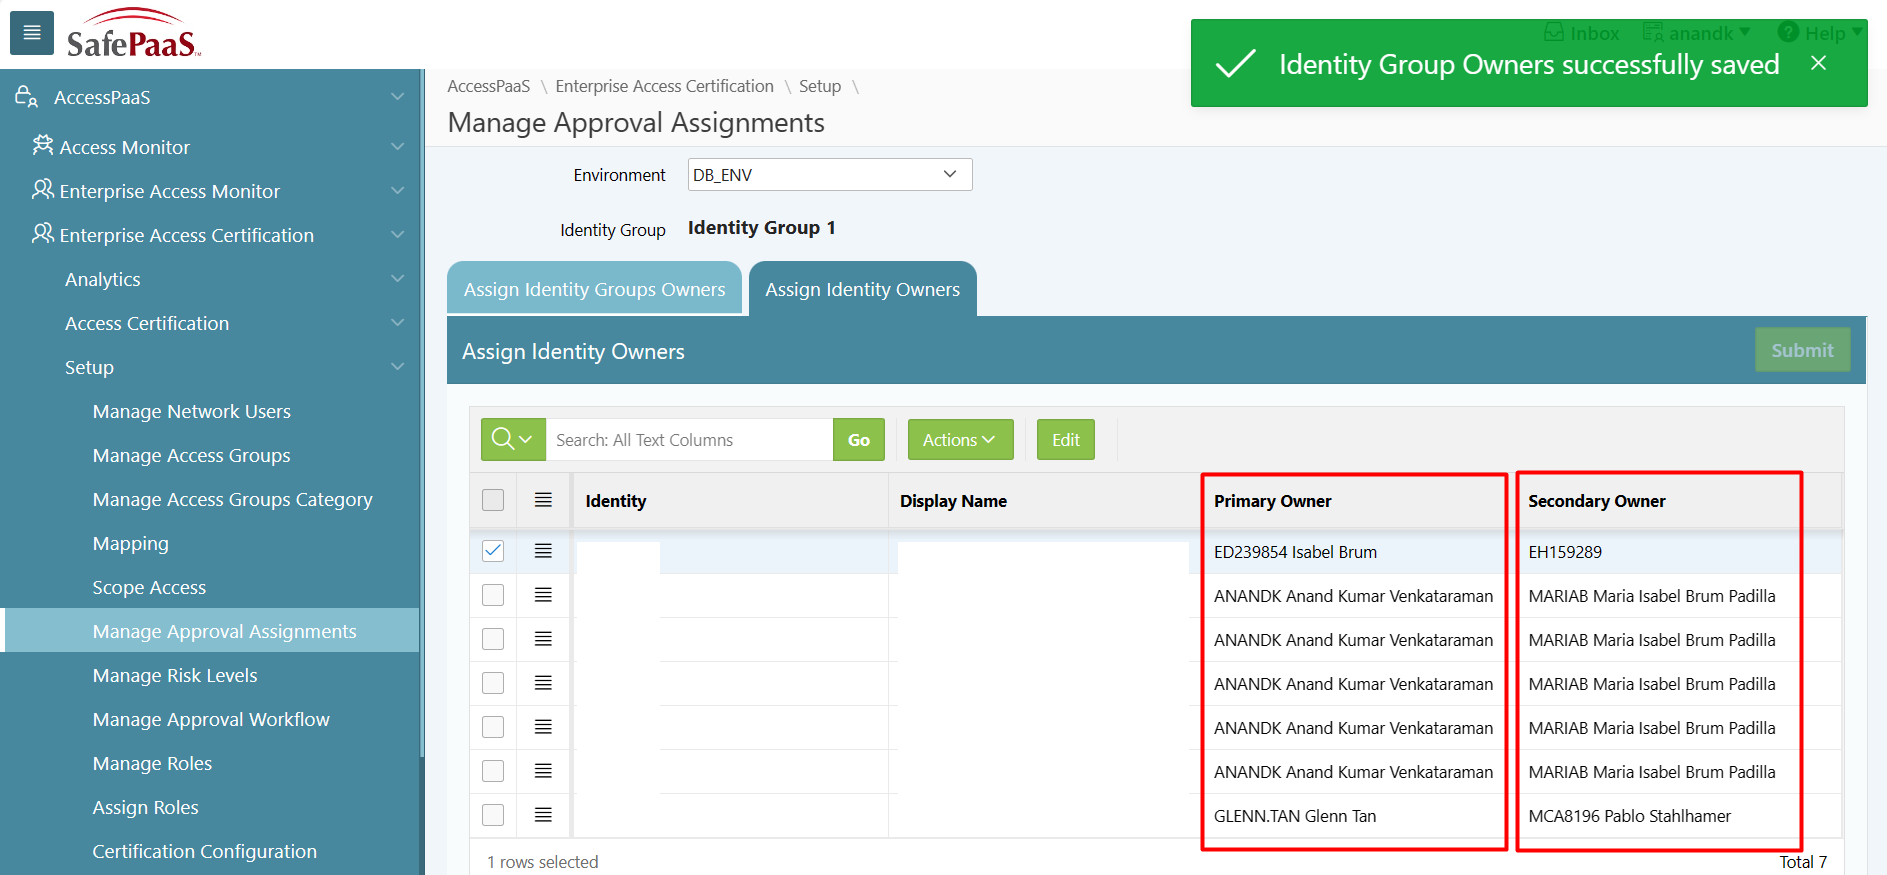Collapse the Setup section chevron

(x=397, y=367)
